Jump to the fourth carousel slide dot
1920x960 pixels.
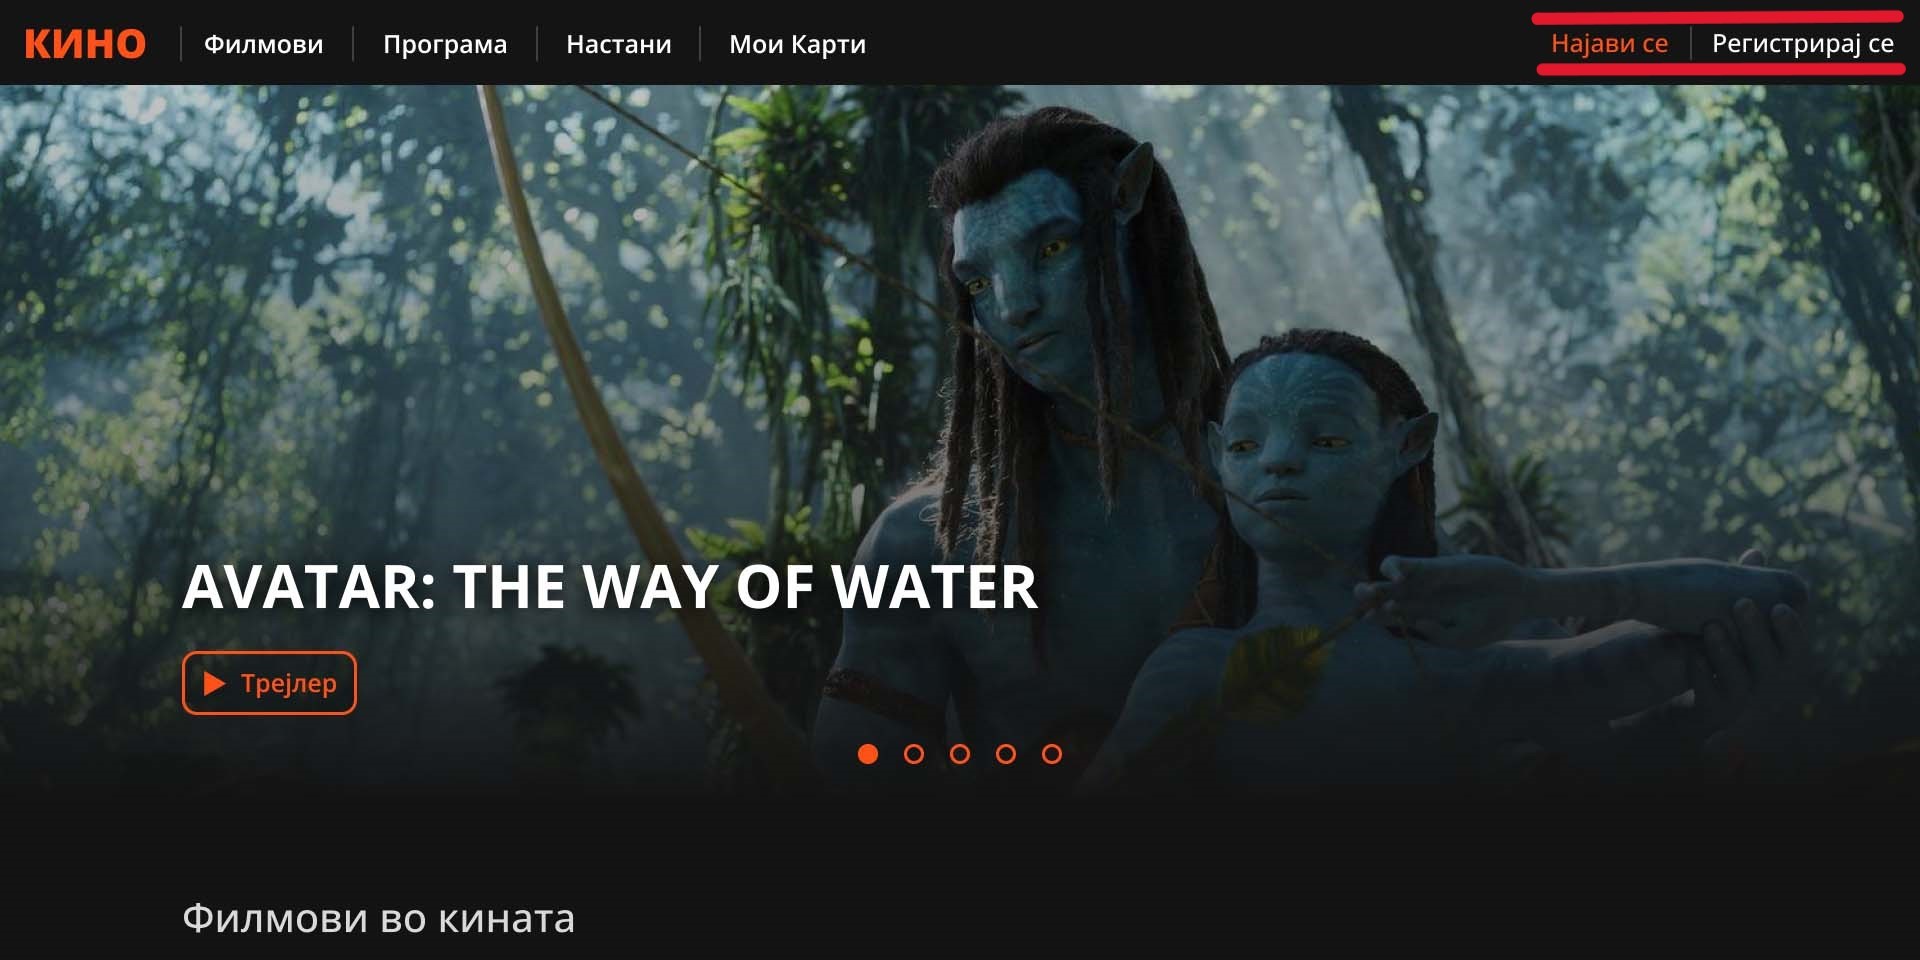(x=1006, y=754)
